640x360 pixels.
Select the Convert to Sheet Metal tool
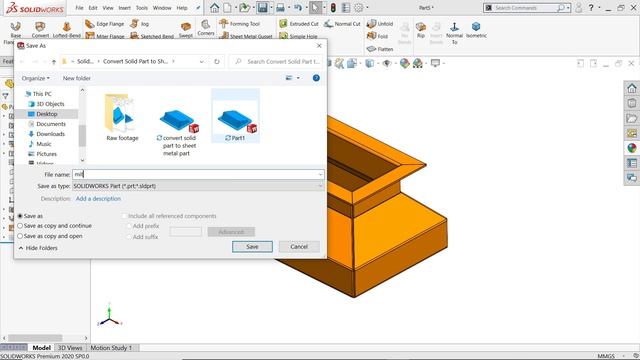point(40,30)
